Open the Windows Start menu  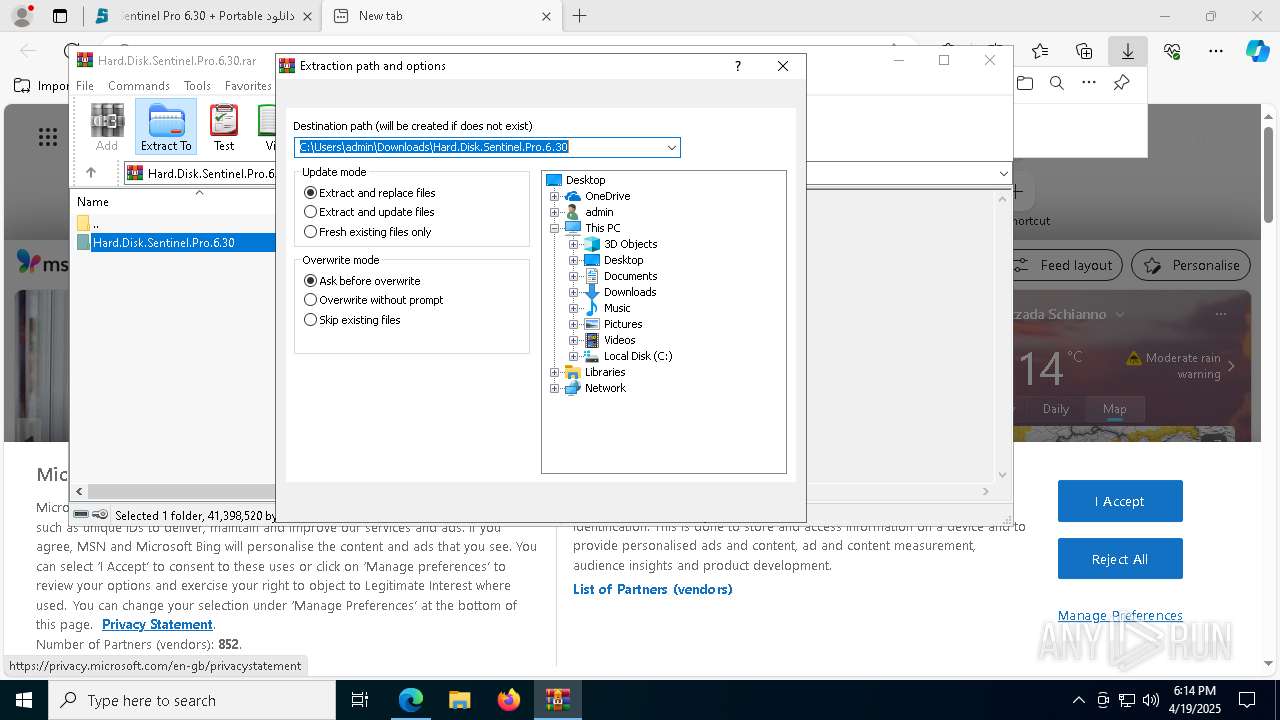click(x=23, y=700)
